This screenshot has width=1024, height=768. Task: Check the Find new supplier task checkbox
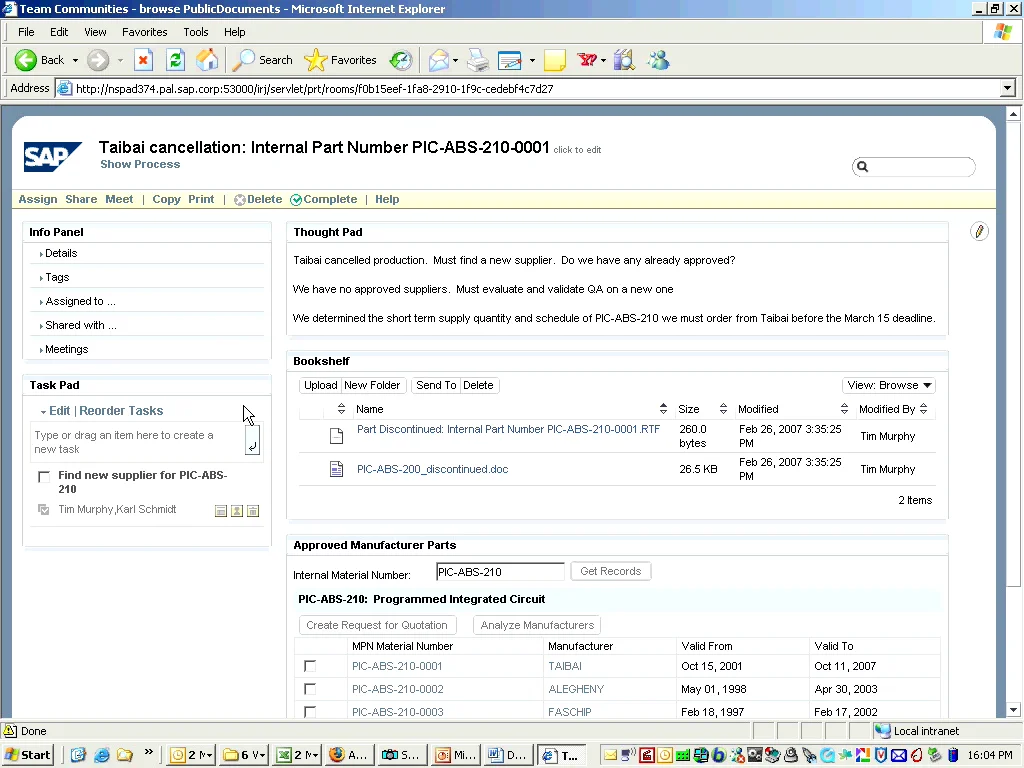pos(44,476)
